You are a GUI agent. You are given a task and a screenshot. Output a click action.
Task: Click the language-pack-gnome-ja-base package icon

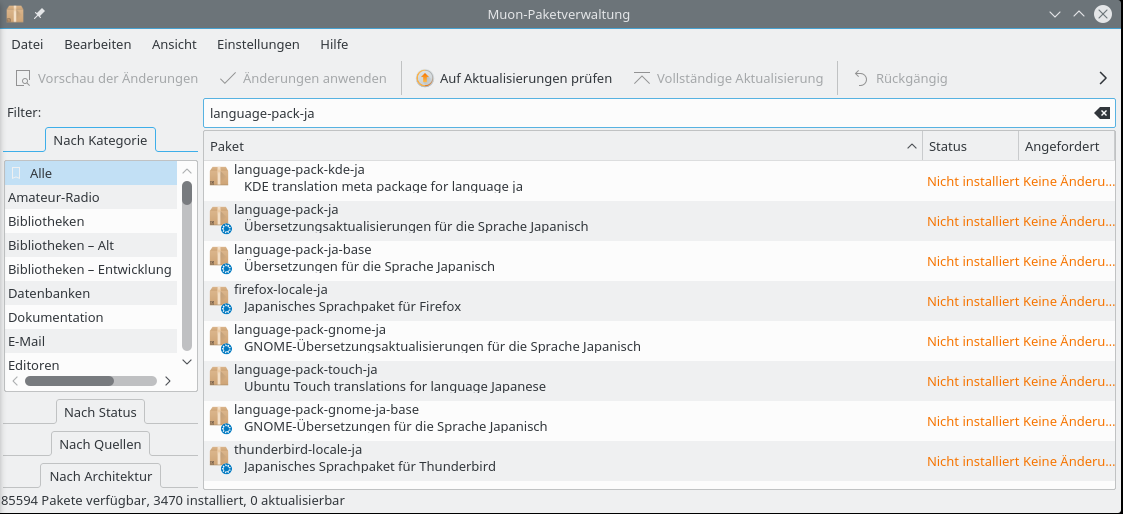(x=219, y=417)
